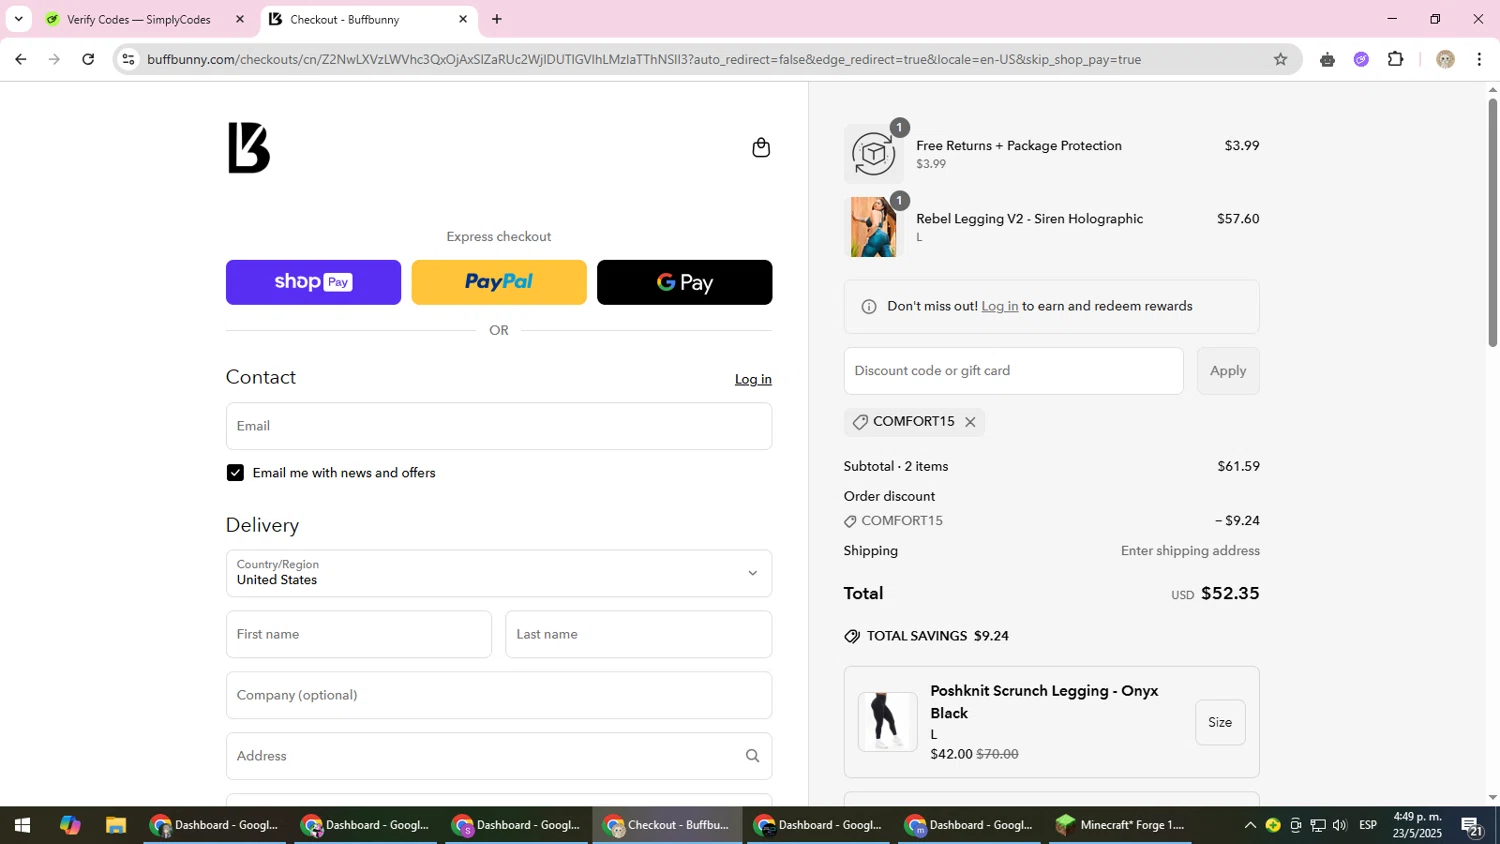Viewport: 1500px width, 844px height.
Task: Open the shopping bag cart icon
Action: tap(761, 148)
